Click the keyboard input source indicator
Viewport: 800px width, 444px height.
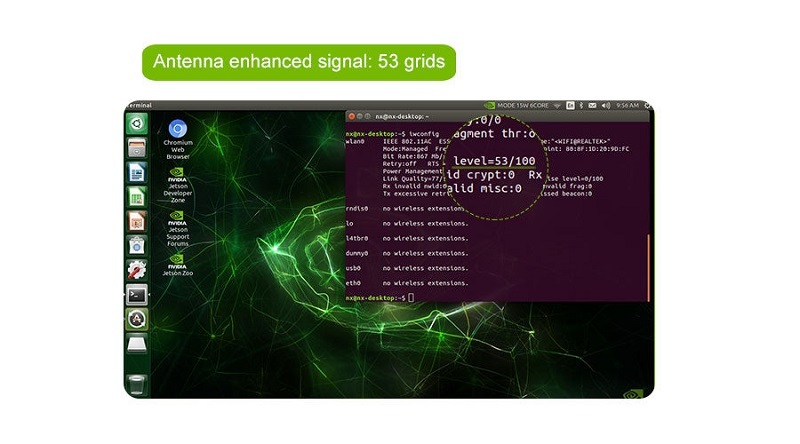(x=570, y=106)
